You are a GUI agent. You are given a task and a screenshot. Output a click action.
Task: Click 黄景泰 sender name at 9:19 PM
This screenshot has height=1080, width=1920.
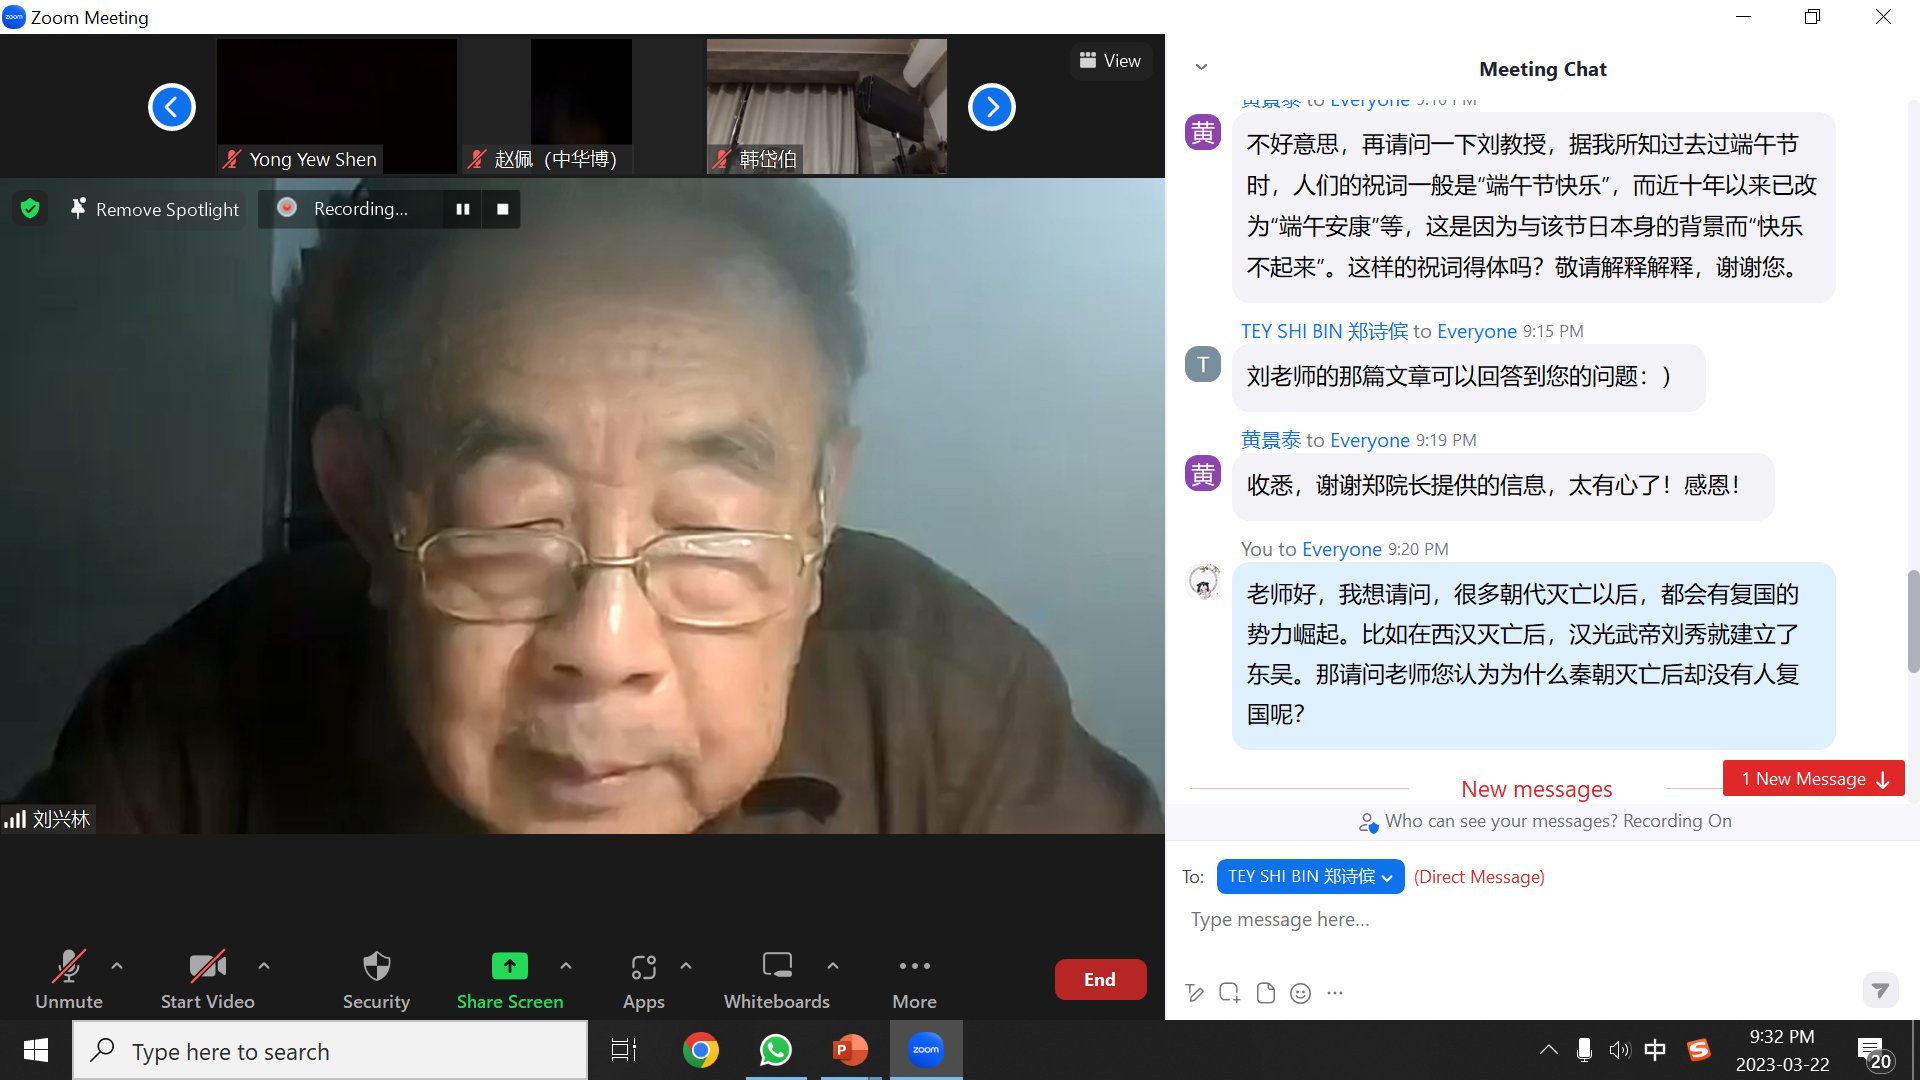pos(1271,440)
